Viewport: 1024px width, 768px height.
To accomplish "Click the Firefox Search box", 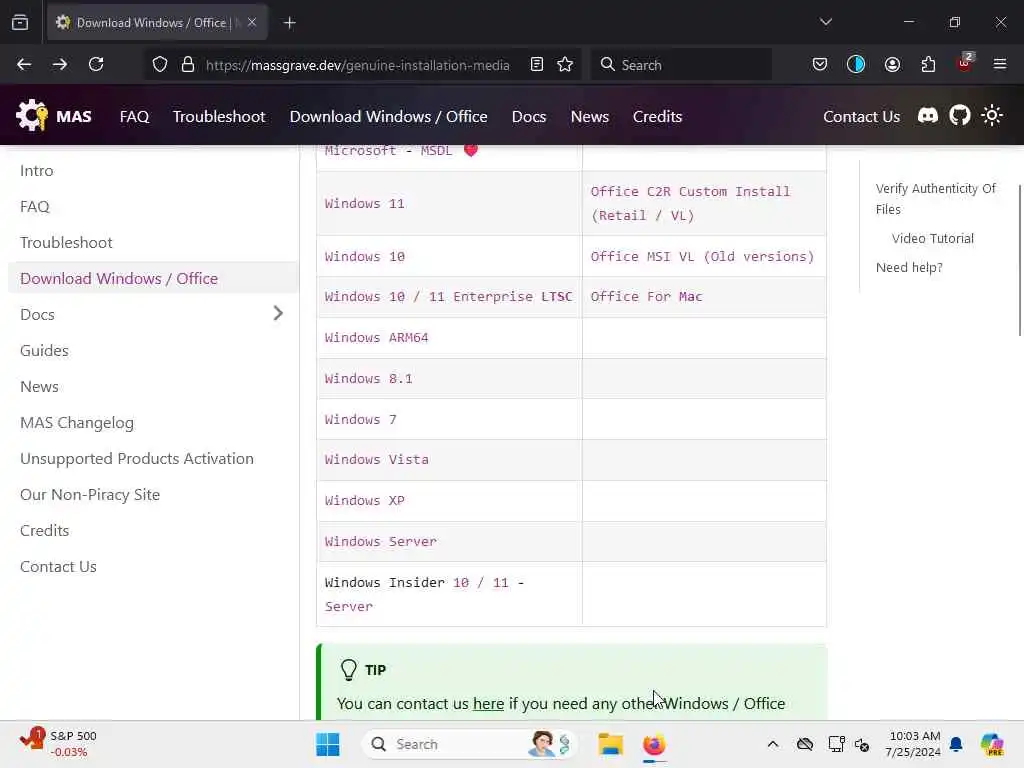I will click(x=681, y=65).
